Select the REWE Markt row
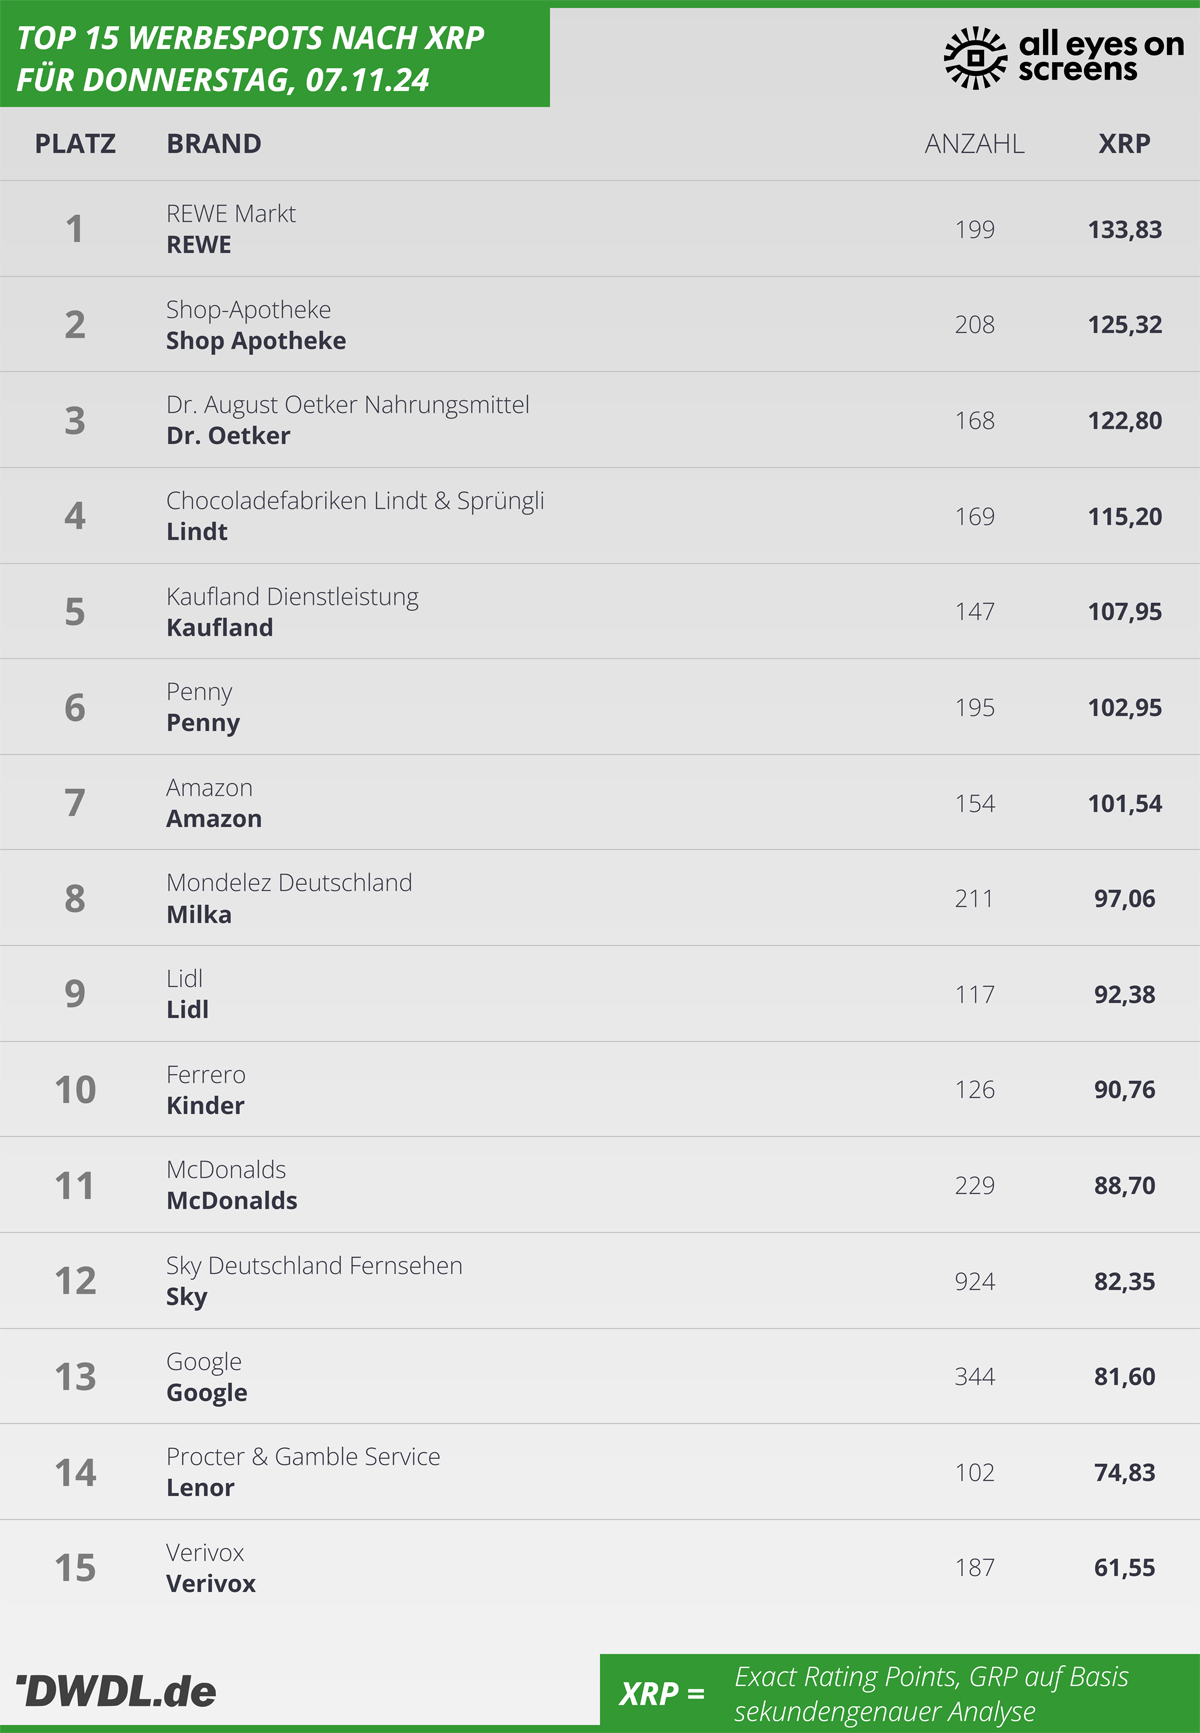The image size is (1200, 1733). [x=600, y=229]
